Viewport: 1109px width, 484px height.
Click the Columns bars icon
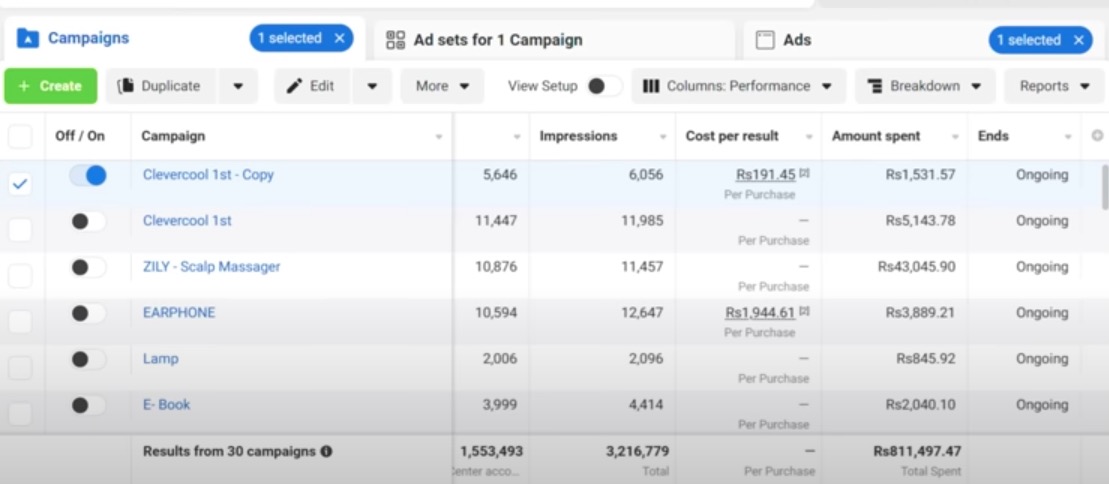[651, 86]
